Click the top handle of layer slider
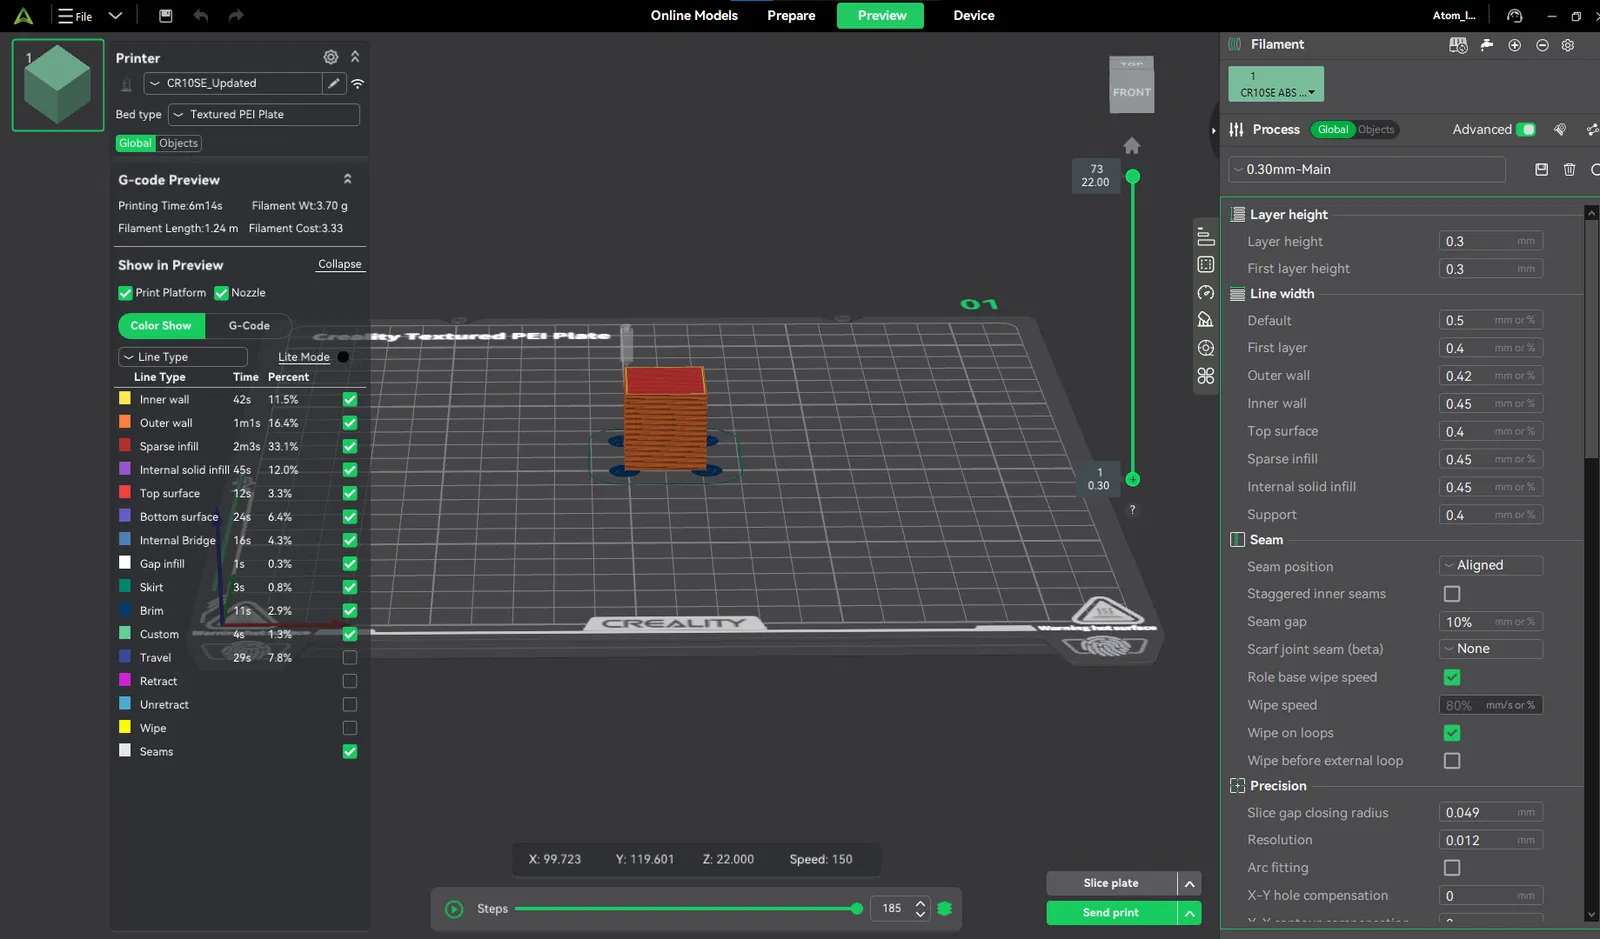Viewport: 1600px width, 939px height. tap(1133, 177)
